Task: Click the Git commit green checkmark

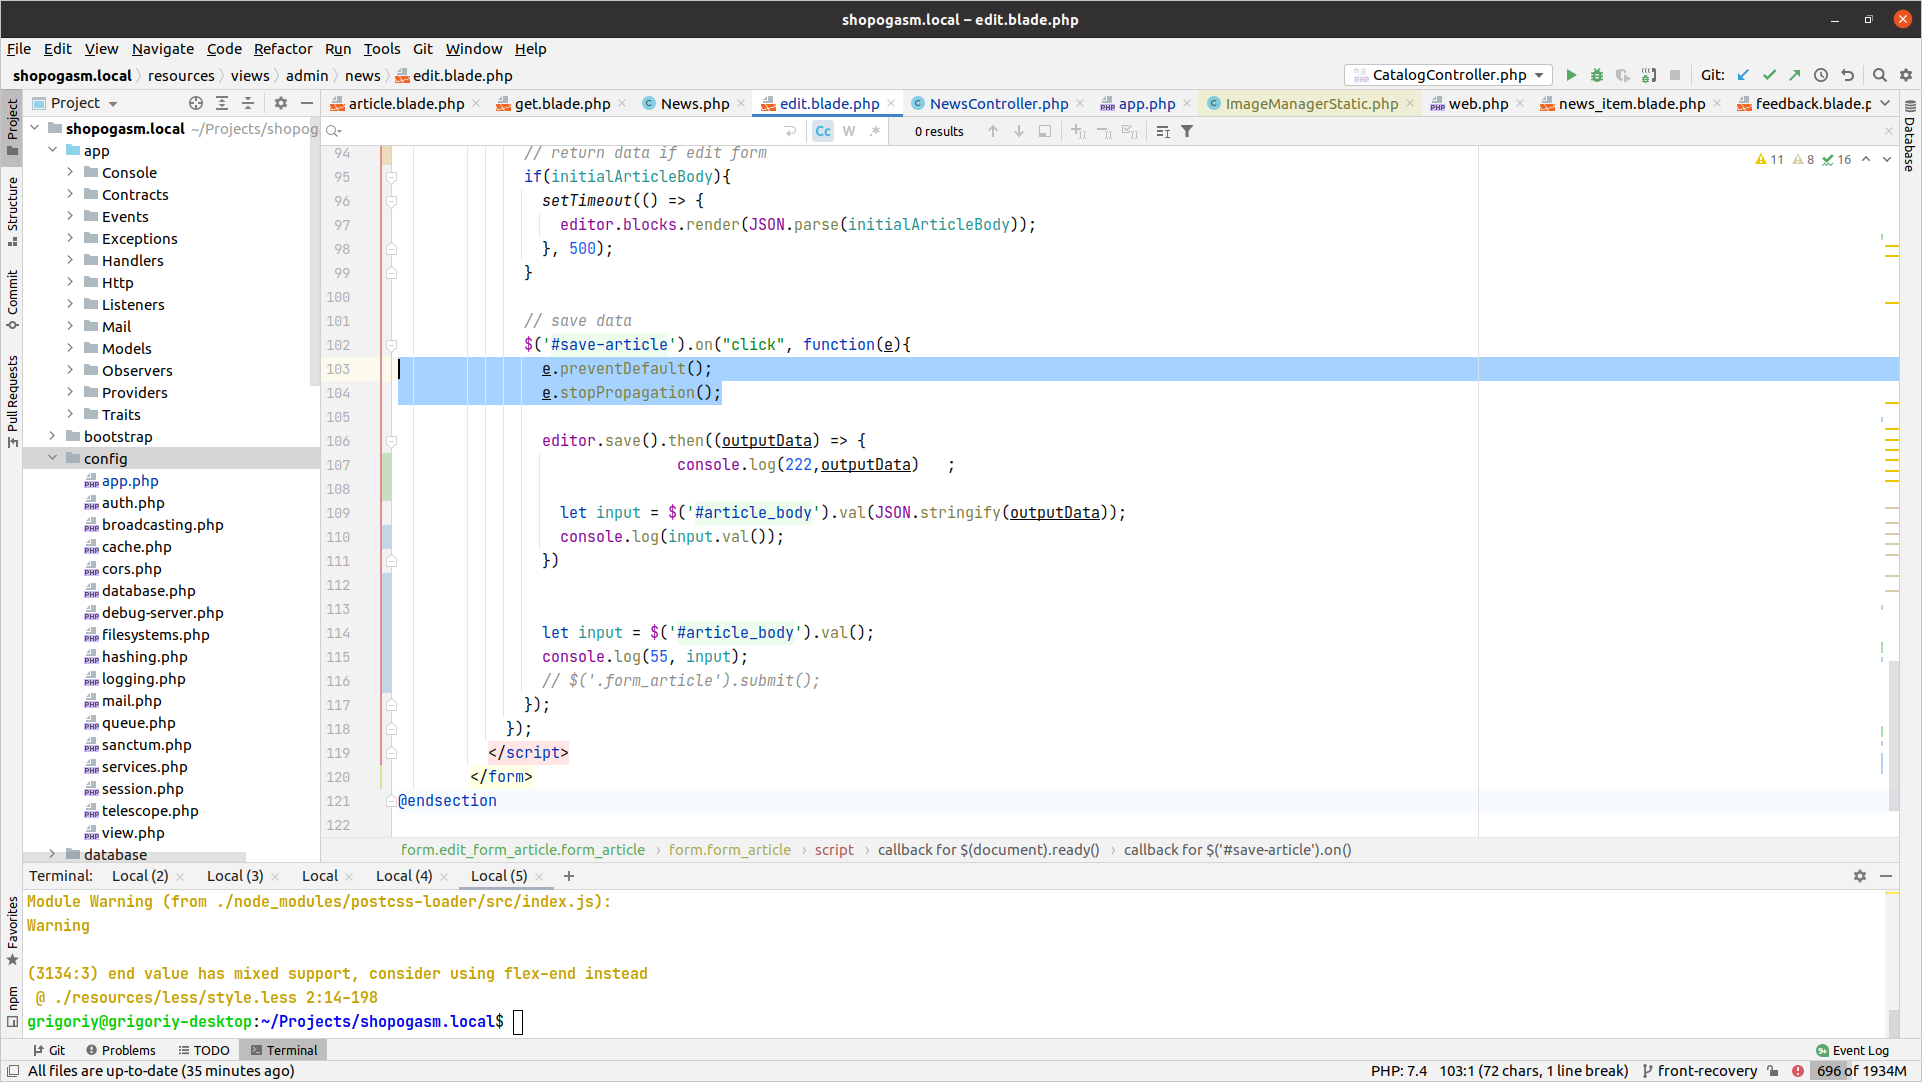Action: tap(1769, 75)
